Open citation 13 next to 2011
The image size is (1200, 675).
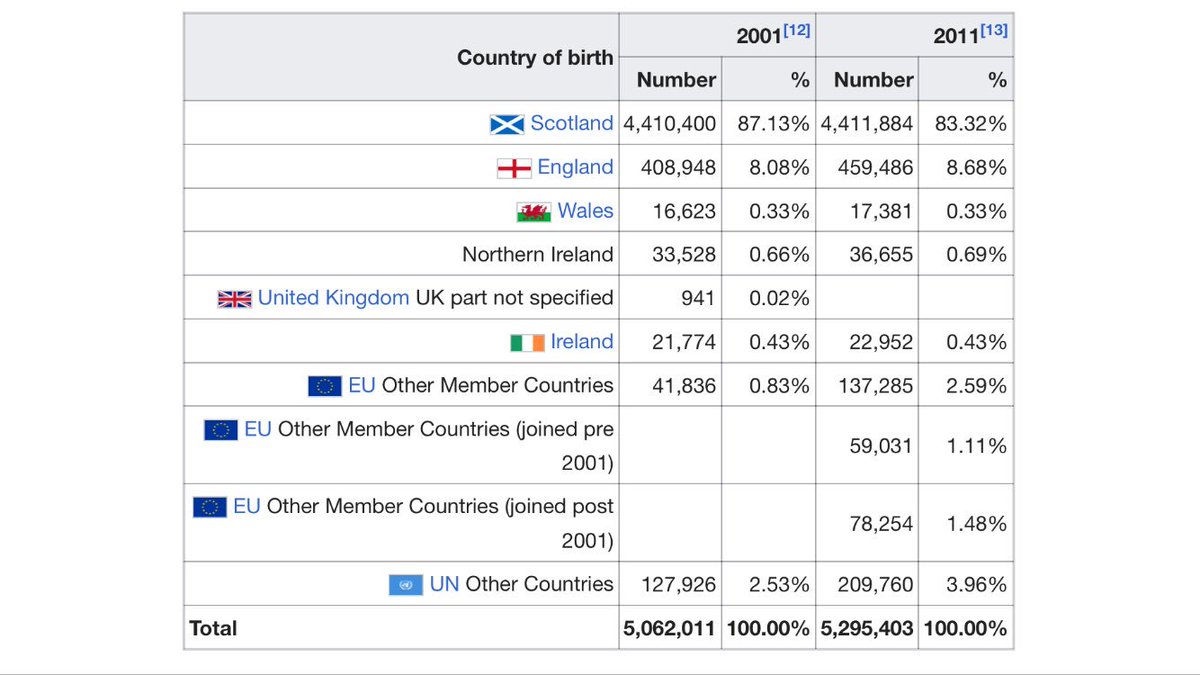click(994, 31)
